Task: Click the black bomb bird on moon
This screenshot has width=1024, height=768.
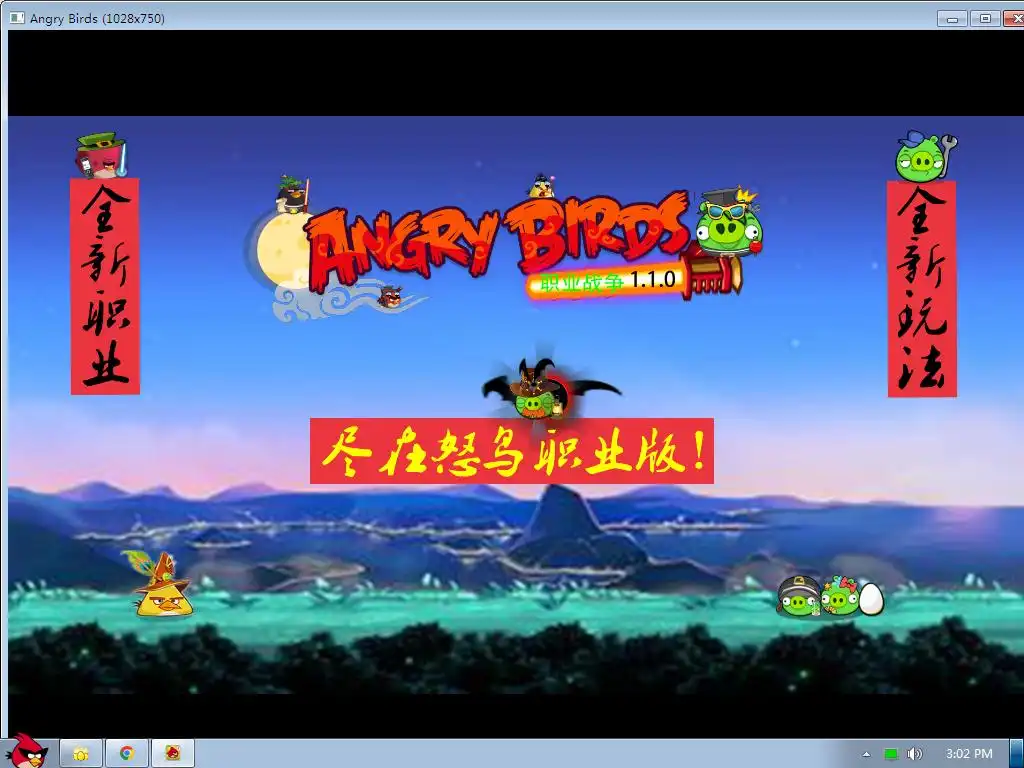Action: 292,194
